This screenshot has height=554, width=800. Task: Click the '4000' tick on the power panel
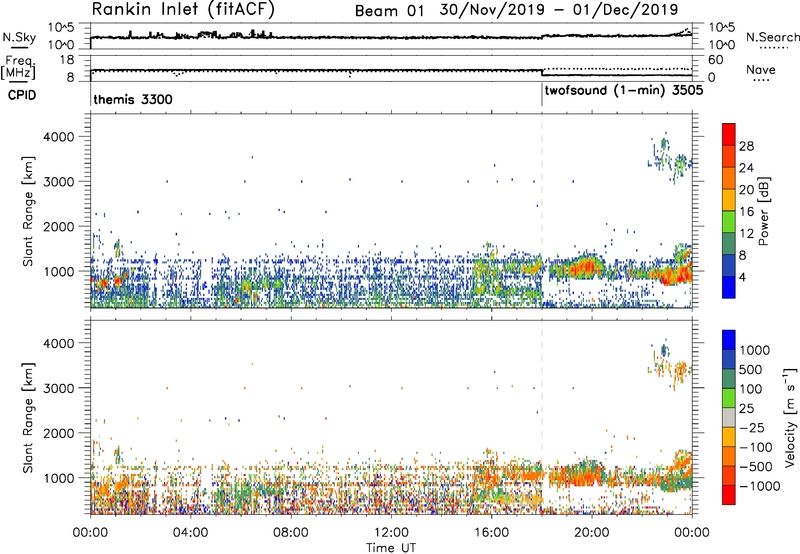[59, 136]
